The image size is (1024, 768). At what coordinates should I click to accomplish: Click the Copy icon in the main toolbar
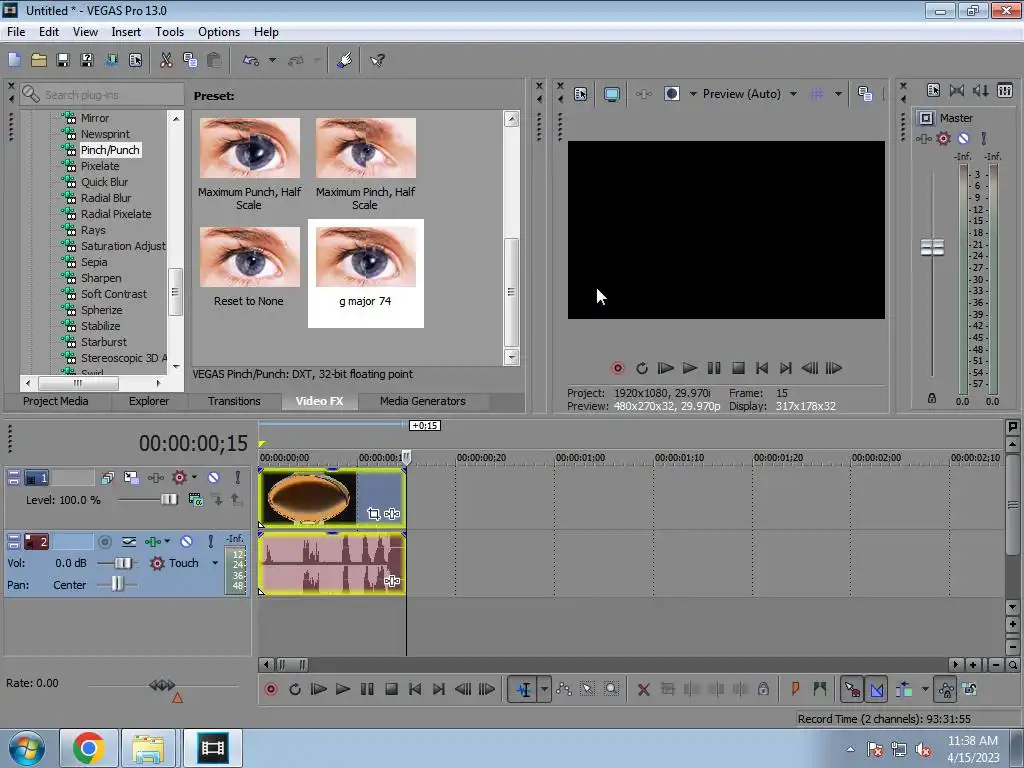(x=190, y=60)
